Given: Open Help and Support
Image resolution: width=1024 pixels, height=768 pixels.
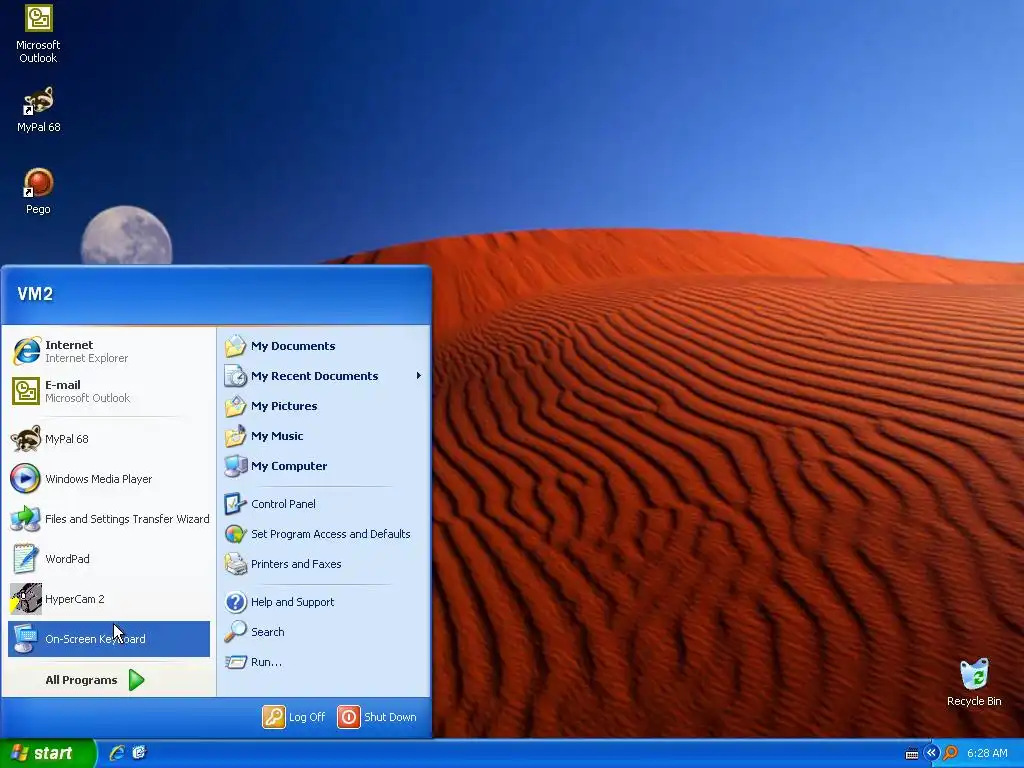Looking at the screenshot, I should point(323,602).
